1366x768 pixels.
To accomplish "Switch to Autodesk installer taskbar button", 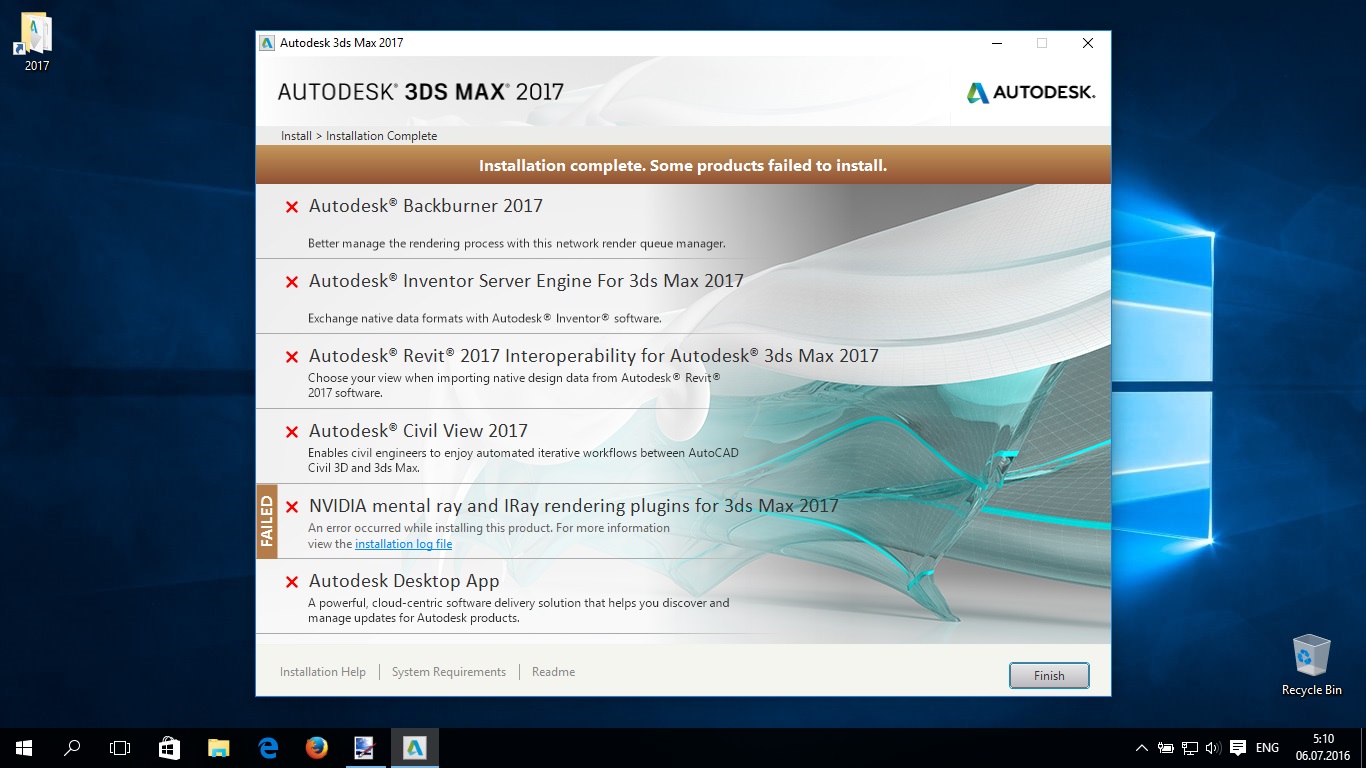I will pyautogui.click(x=414, y=747).
